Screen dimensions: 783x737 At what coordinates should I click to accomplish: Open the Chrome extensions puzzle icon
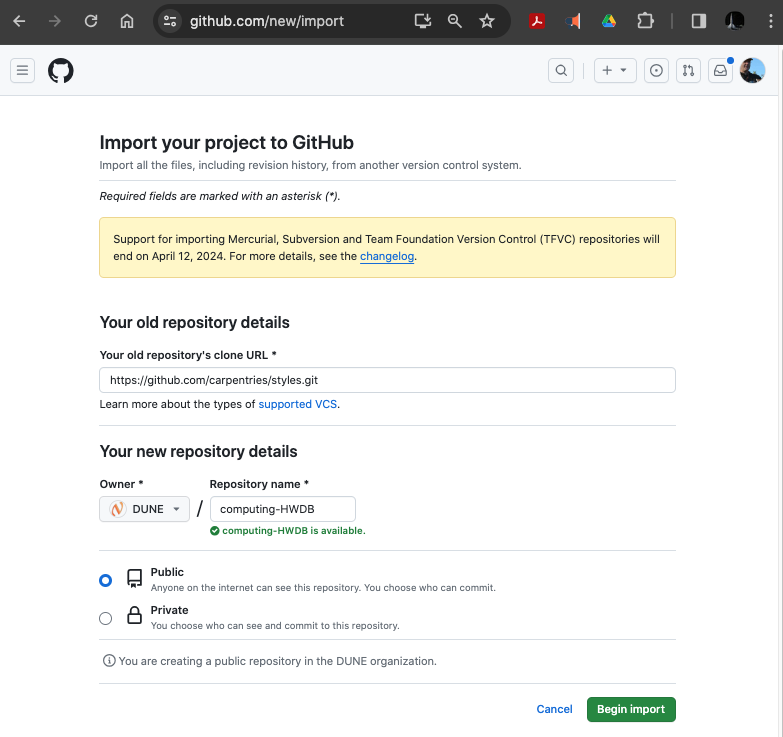pyautogui.click(x=645, y=20)
